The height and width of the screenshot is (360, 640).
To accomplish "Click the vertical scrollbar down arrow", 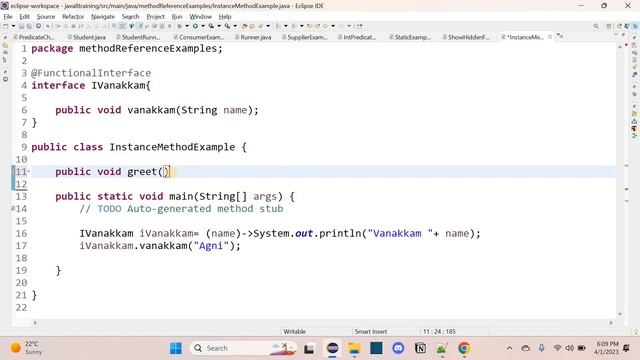I will click(x=620, y=314).
